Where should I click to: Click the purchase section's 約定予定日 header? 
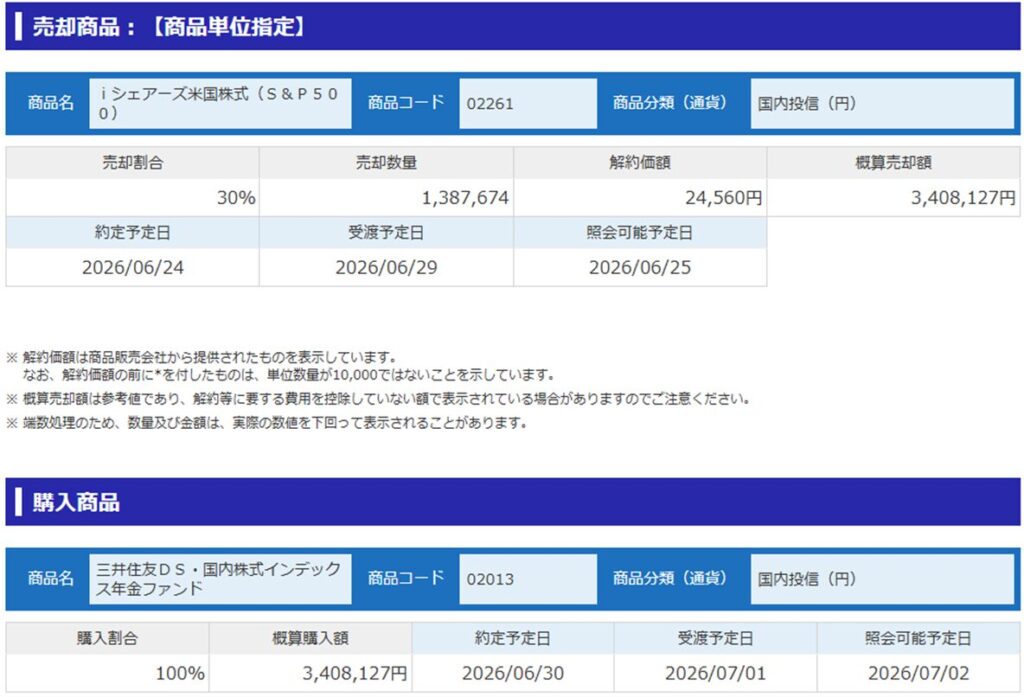[x=513, y=638]
